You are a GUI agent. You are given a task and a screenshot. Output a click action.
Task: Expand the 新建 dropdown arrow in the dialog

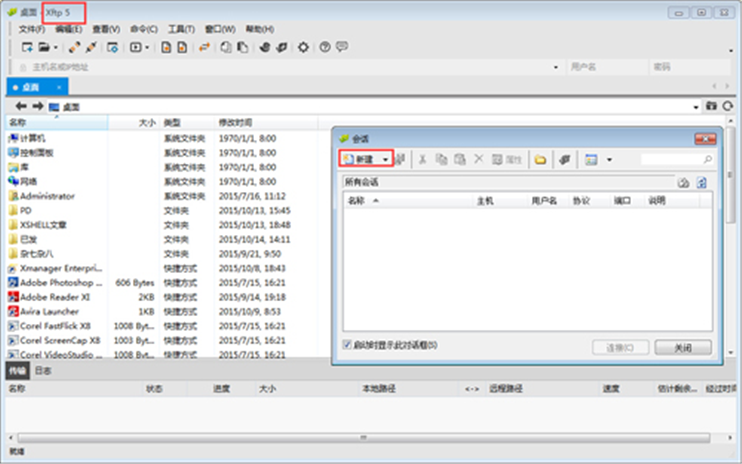[386, 160]
